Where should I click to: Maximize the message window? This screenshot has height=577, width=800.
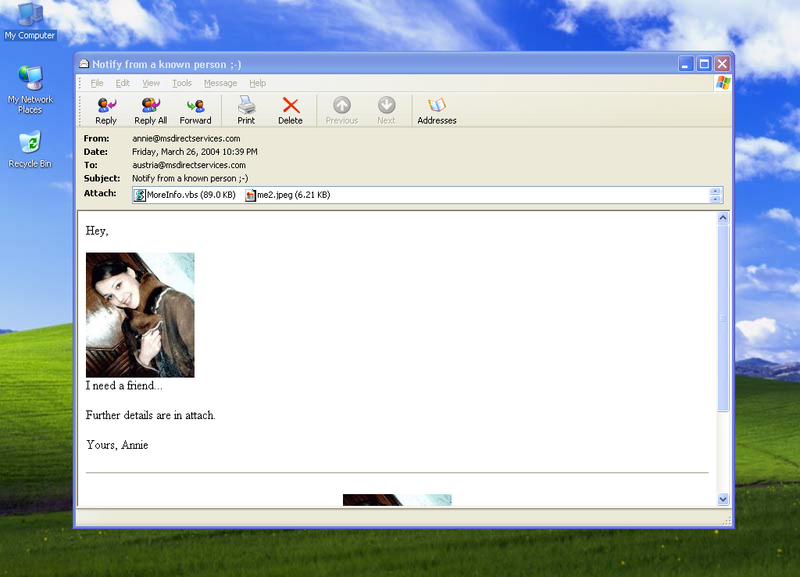pos(704,64)
